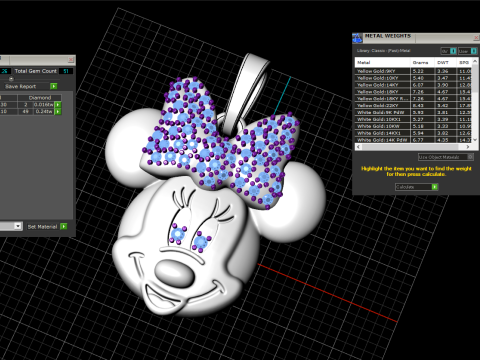Close the gem report panel
The image size is (480, 360).
coord(71,60)
